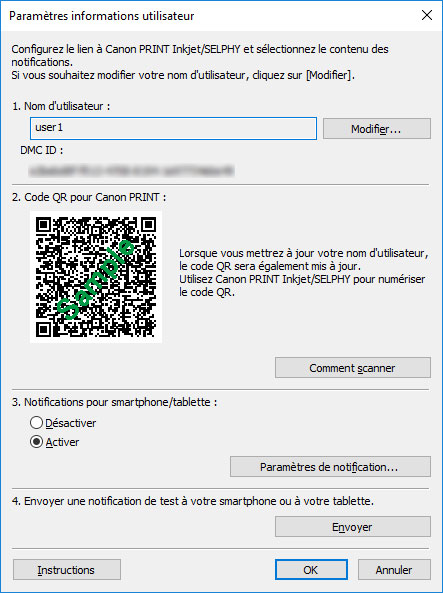Image resolution: width=443 pixels, height=593 pixels.
Task: Click the blurred DMC ID value
Action: pyautogui.click(x=132, y=171)
